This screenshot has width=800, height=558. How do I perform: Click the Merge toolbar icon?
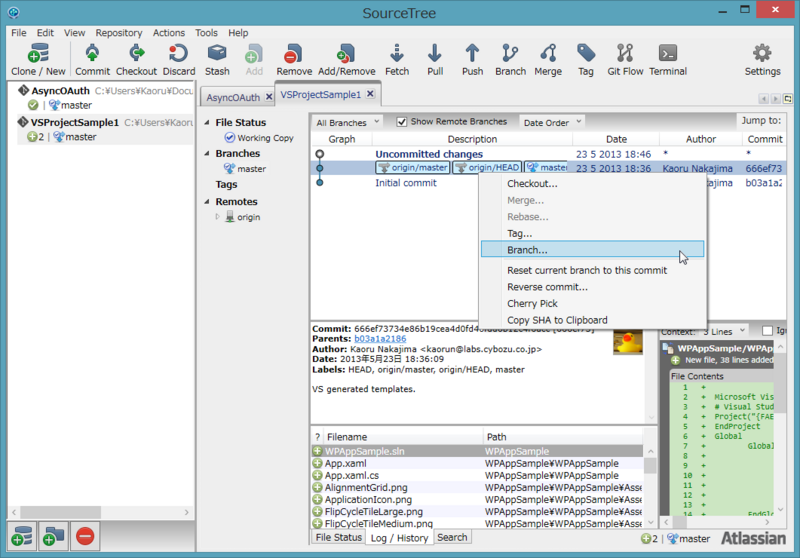click(548, 60)
